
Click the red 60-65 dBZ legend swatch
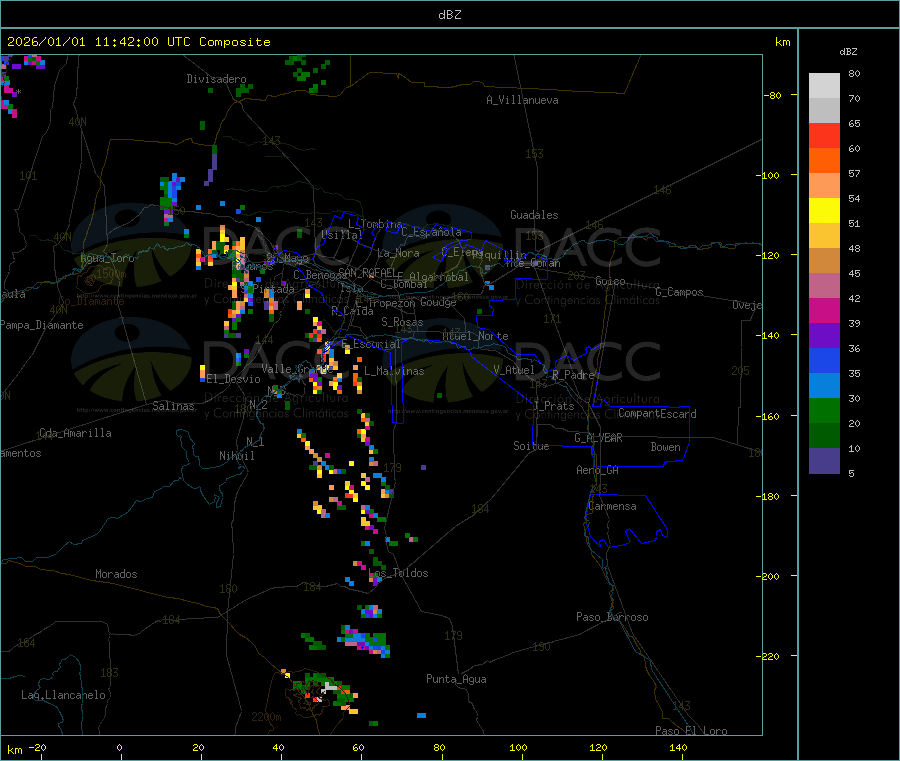824,135
